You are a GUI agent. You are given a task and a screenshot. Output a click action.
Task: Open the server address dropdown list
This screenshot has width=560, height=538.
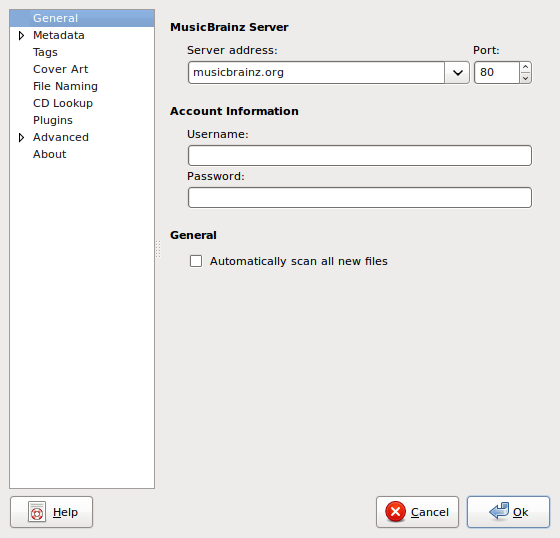457,73
